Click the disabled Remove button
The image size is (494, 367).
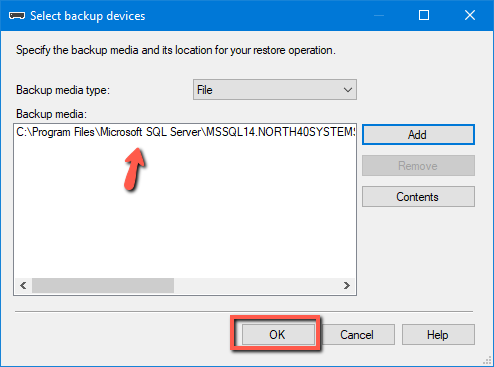tap(418, 166)
